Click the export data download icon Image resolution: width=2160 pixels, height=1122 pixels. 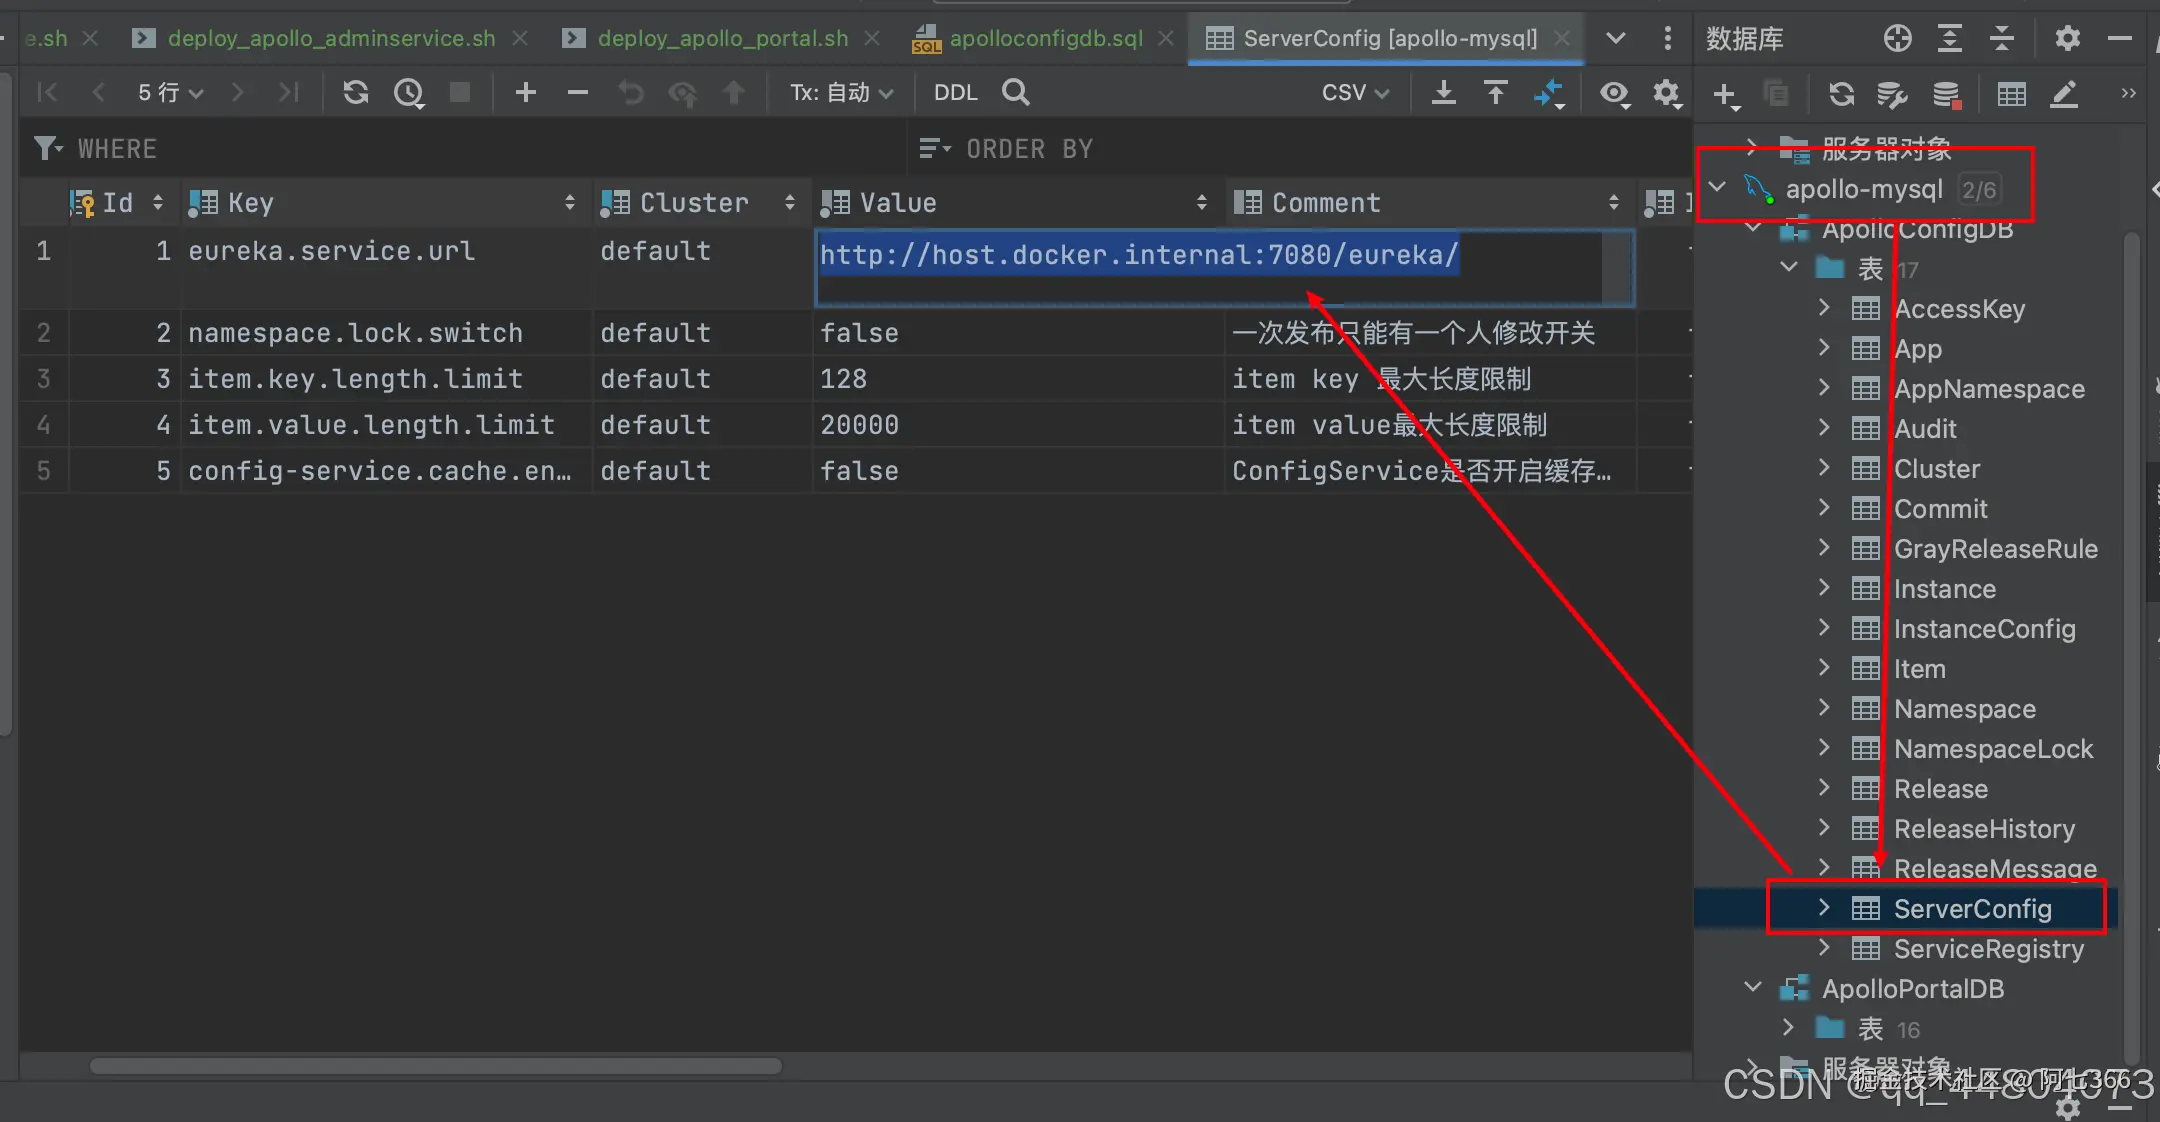pyautogui.click(x=1443, y=93)
